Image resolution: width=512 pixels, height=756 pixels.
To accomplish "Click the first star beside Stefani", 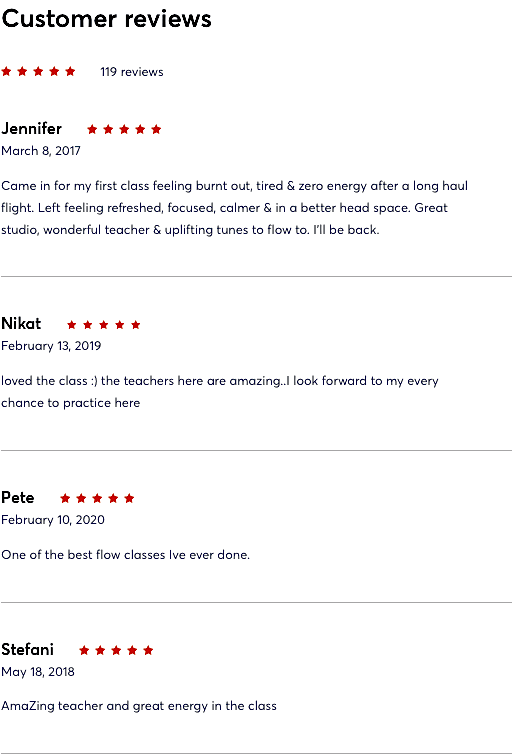I will pyautogui.click(x=84, y=650).
